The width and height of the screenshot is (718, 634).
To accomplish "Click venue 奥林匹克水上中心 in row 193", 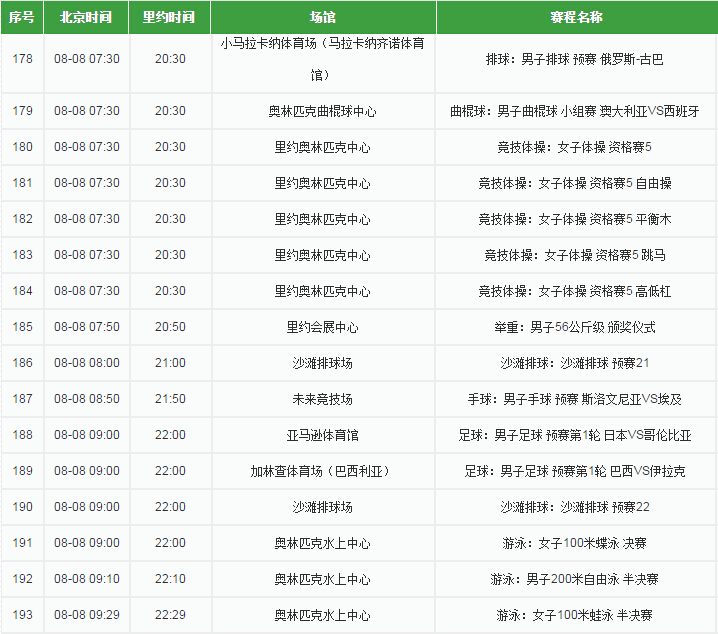I will click(322, 616).
